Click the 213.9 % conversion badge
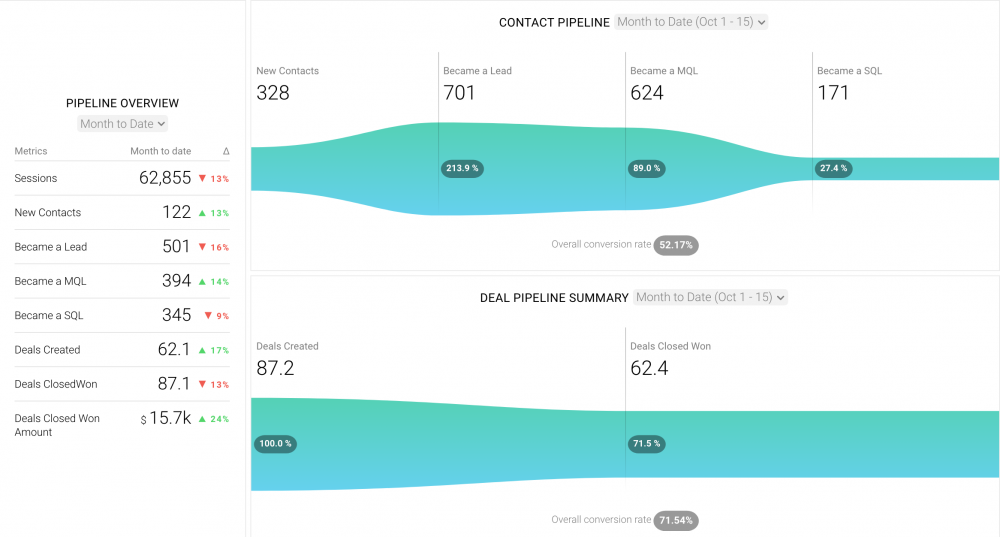The height and width of the screenshot is (537, 1000). click(462, 169)
